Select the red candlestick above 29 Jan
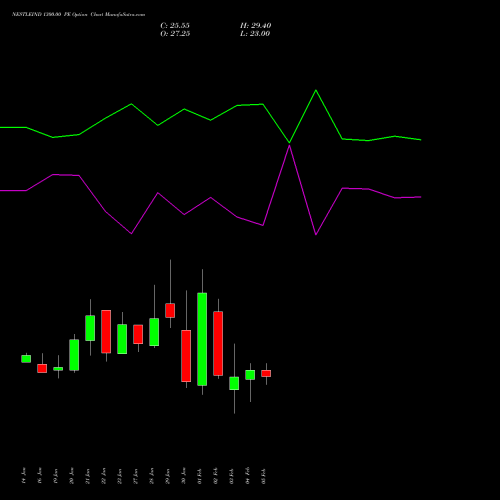The height and width of the screenshot is (500, 500). (x=170, y=310)
